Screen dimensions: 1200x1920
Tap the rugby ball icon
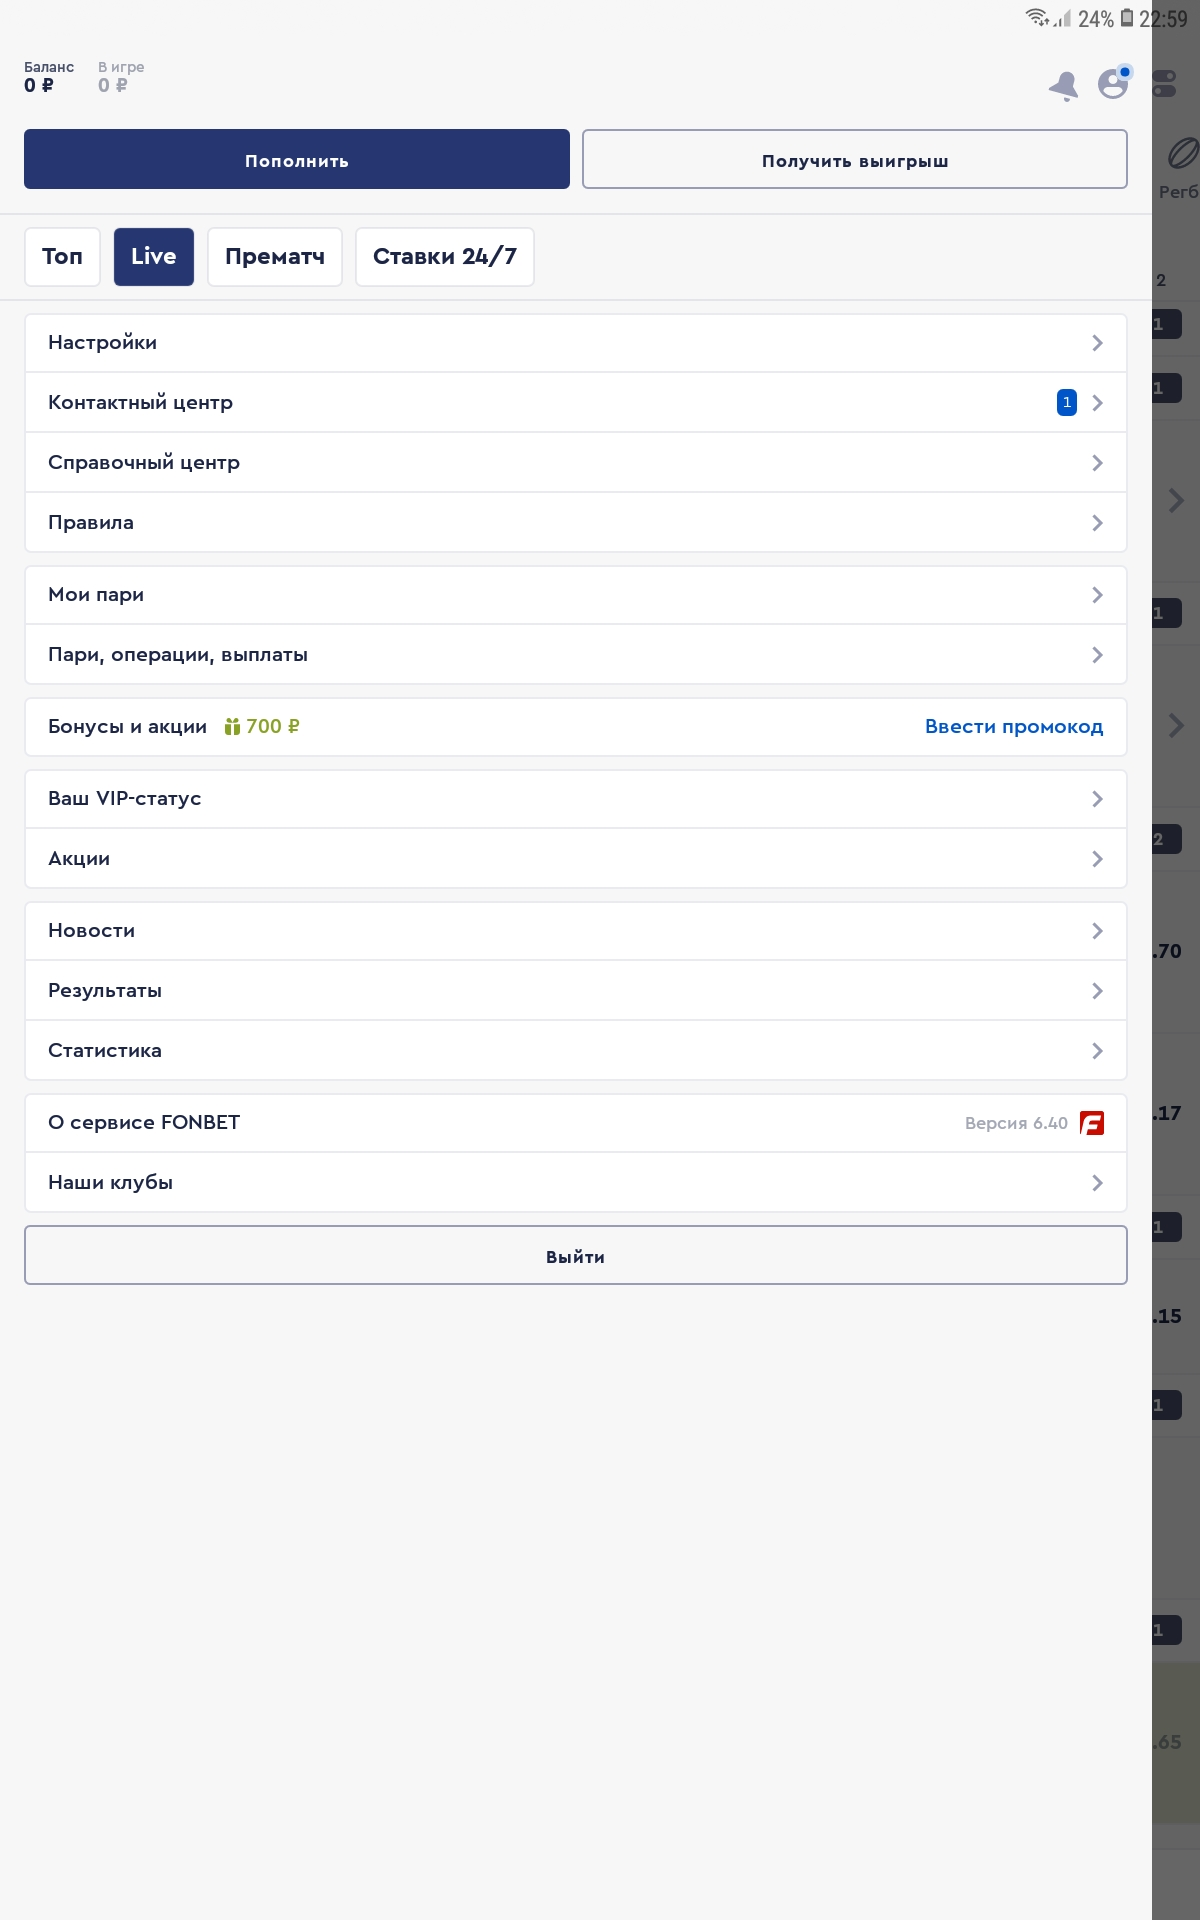(x=1182, y=153)
